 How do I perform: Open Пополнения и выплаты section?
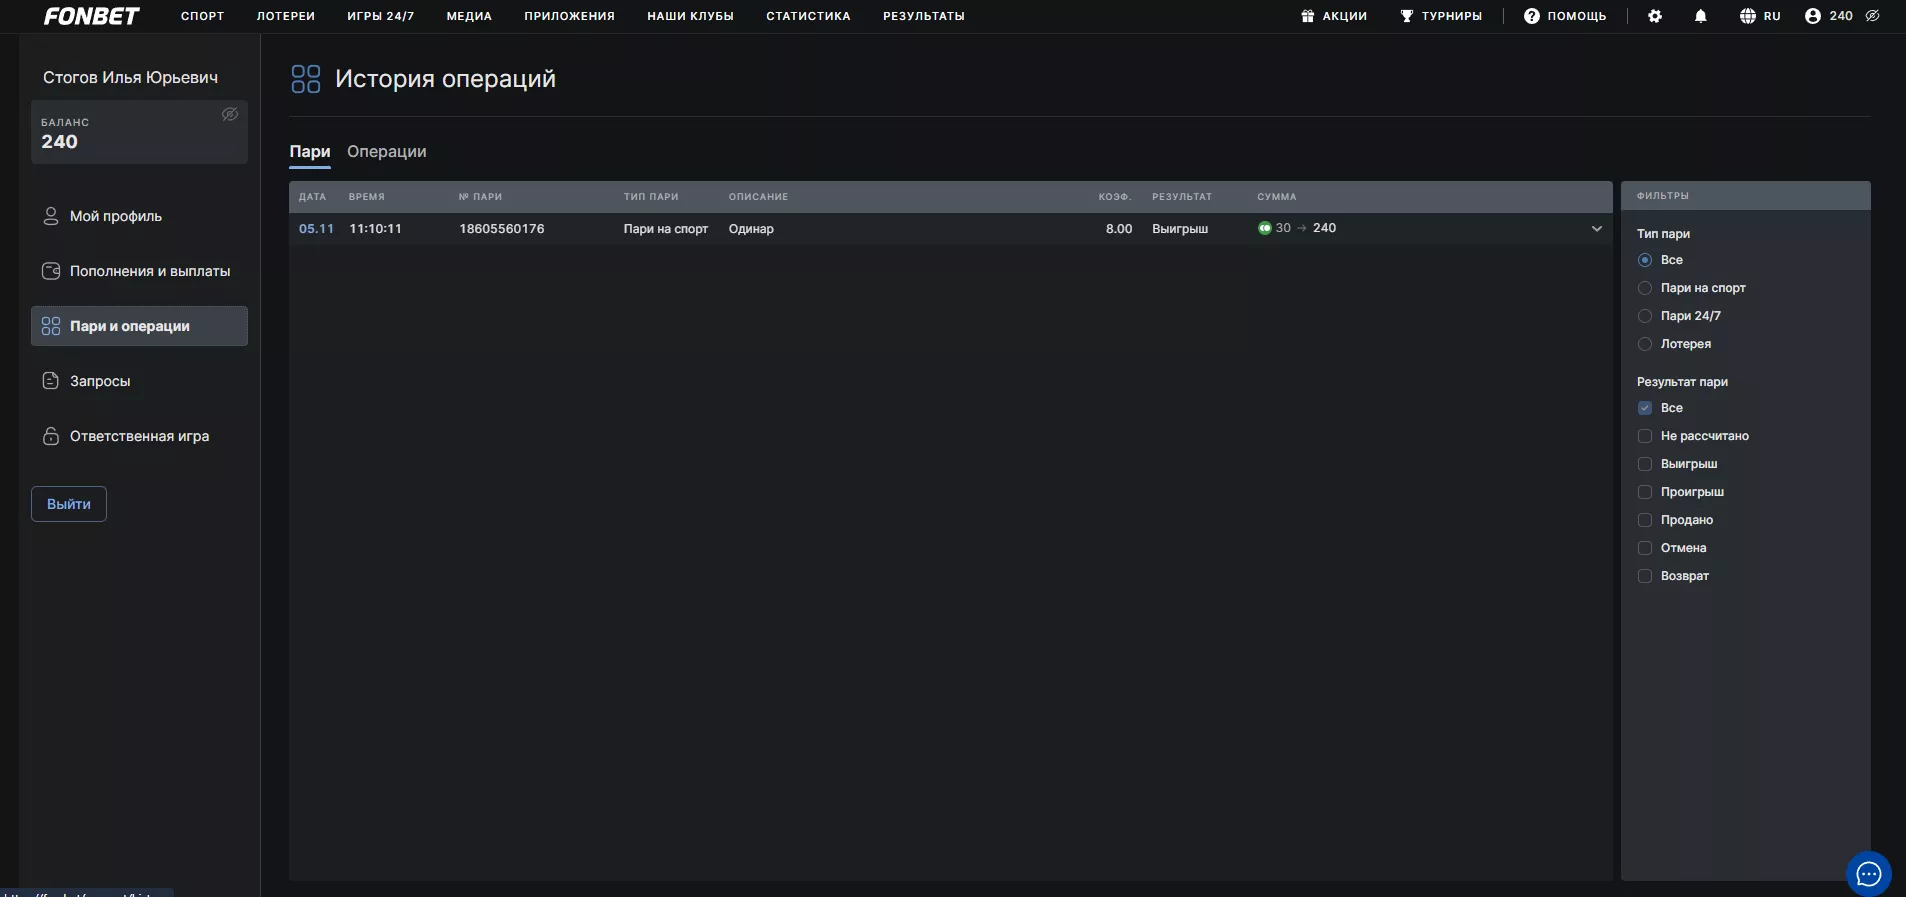click(149, 271)
